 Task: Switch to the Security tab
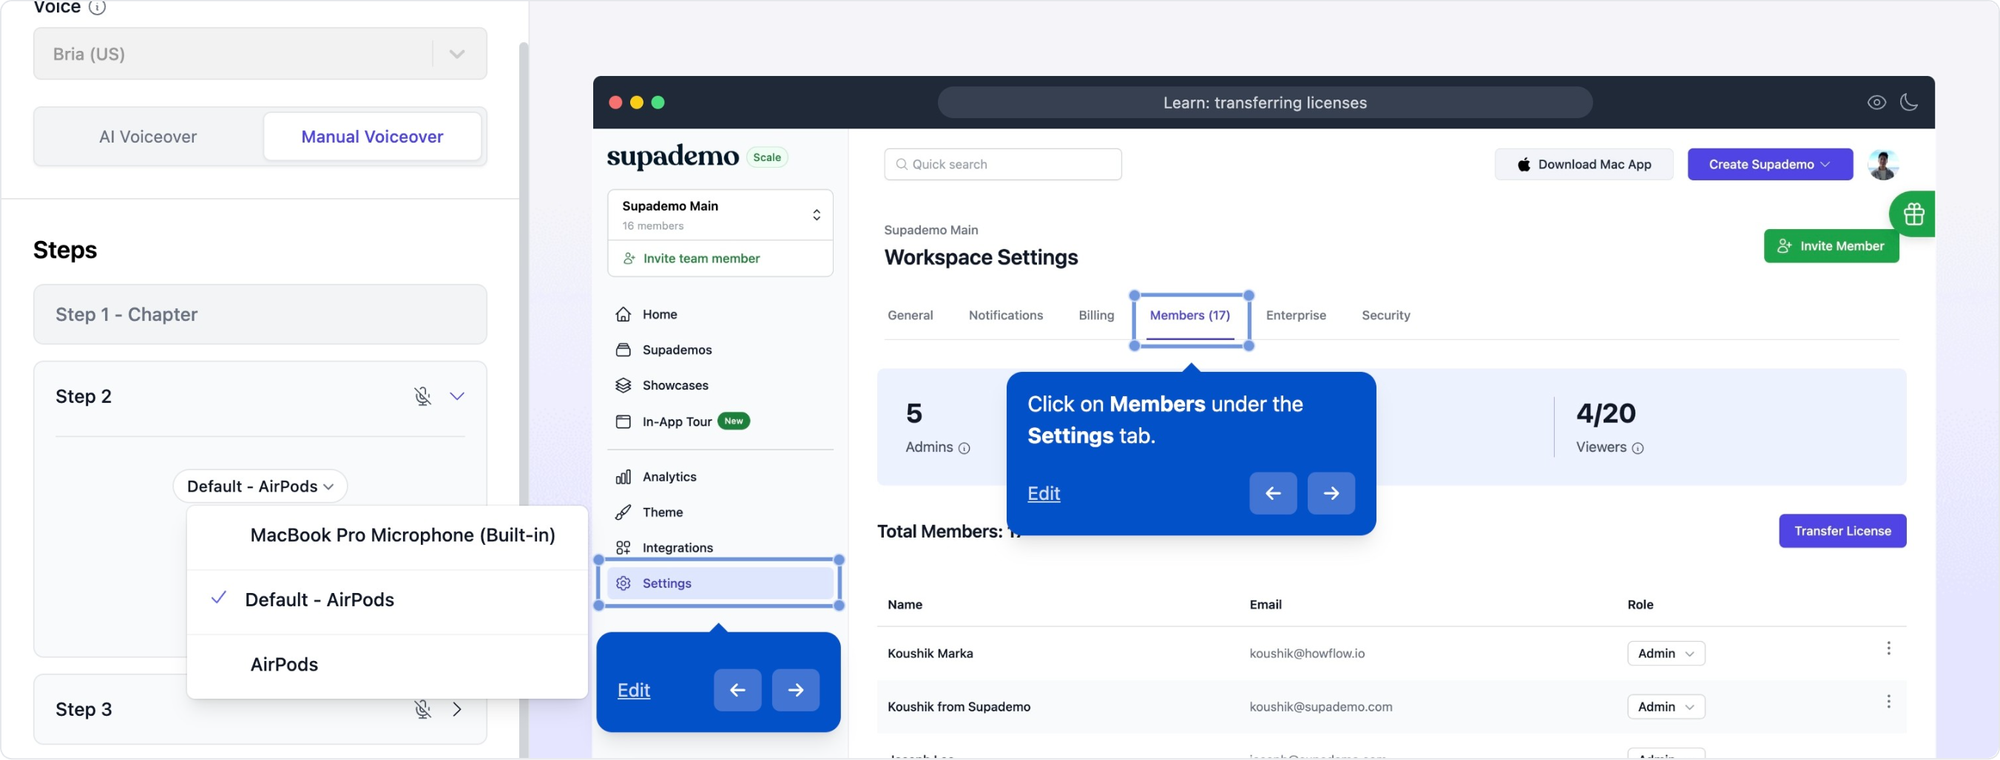[x=1386, y=315]
